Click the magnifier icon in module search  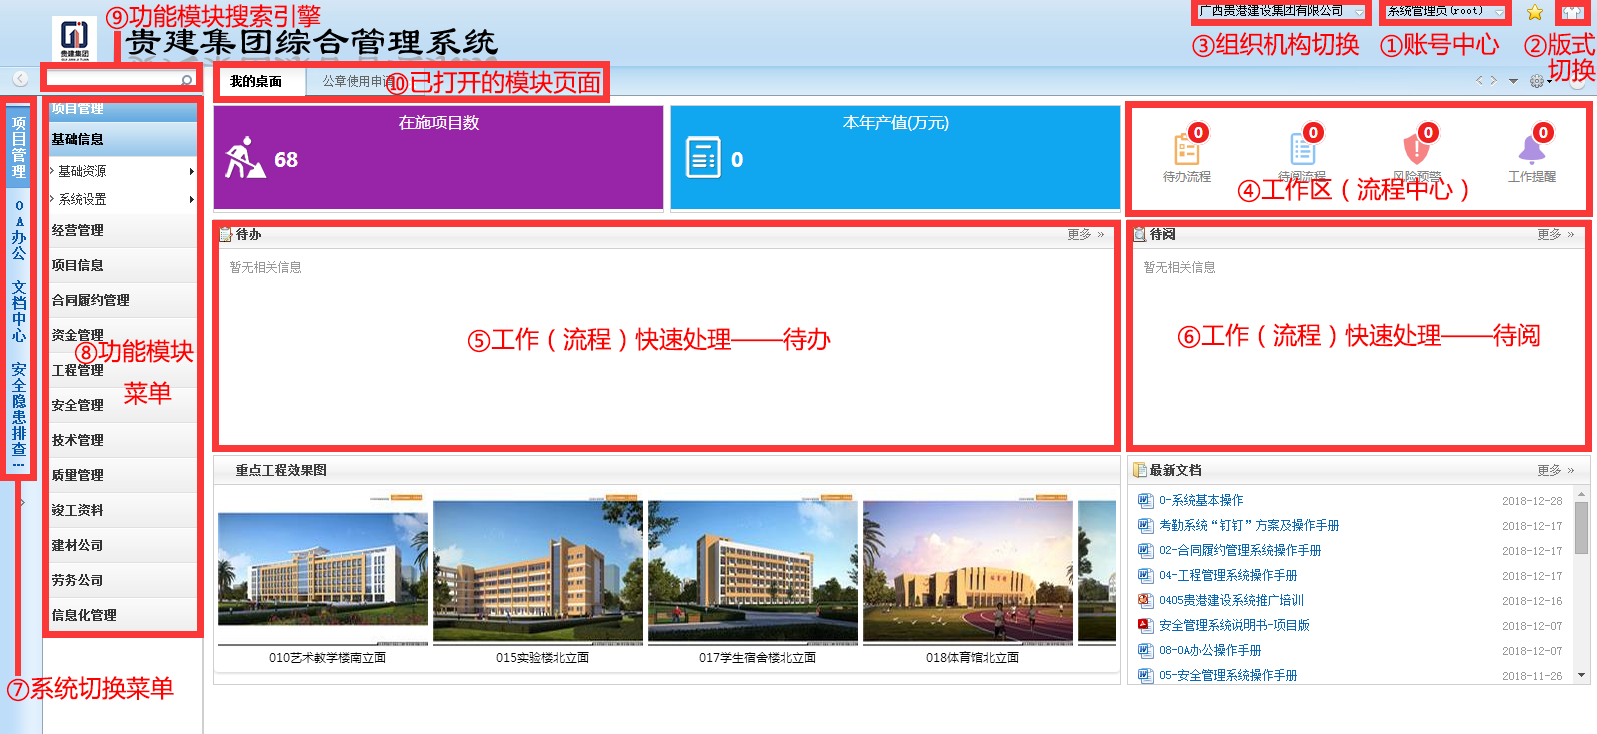[x=186, y=79]
